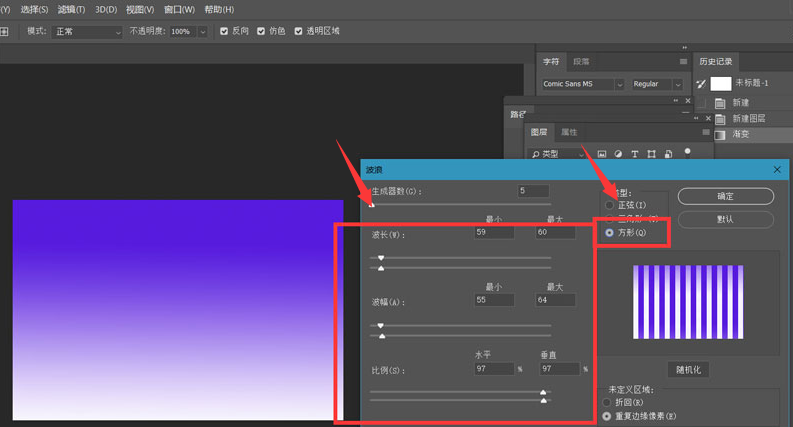Screen dimensions: 793x427
Task: Open the Character panel menu icon
Action: (x=683, y=62)
